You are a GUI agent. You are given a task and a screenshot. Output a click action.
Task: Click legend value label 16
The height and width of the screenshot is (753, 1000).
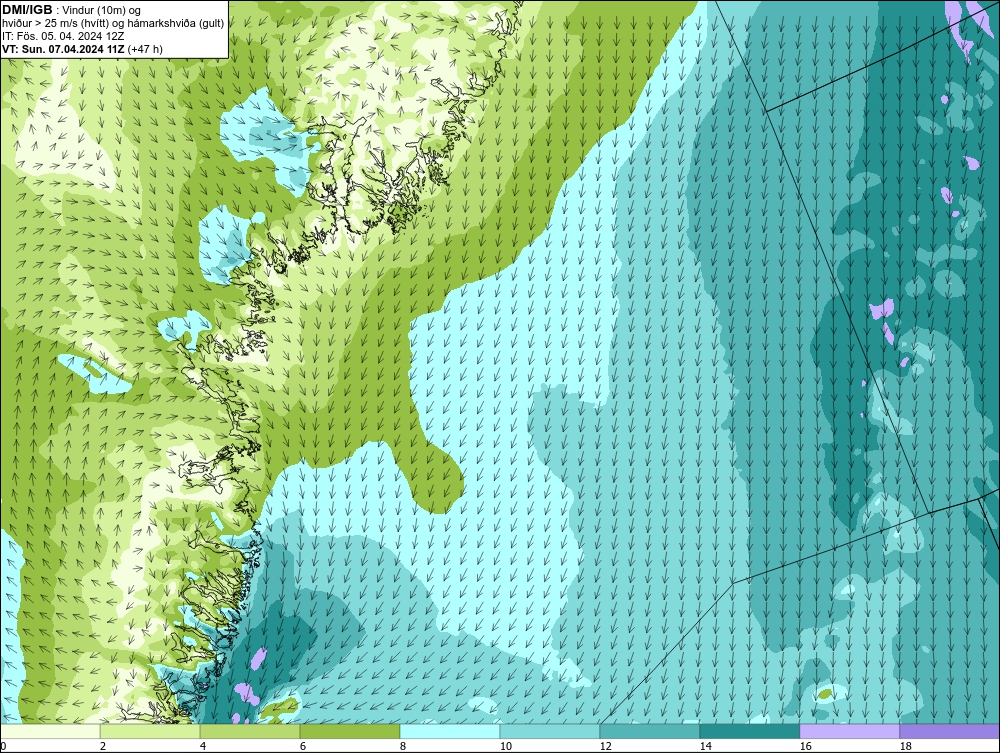point(805,746)
